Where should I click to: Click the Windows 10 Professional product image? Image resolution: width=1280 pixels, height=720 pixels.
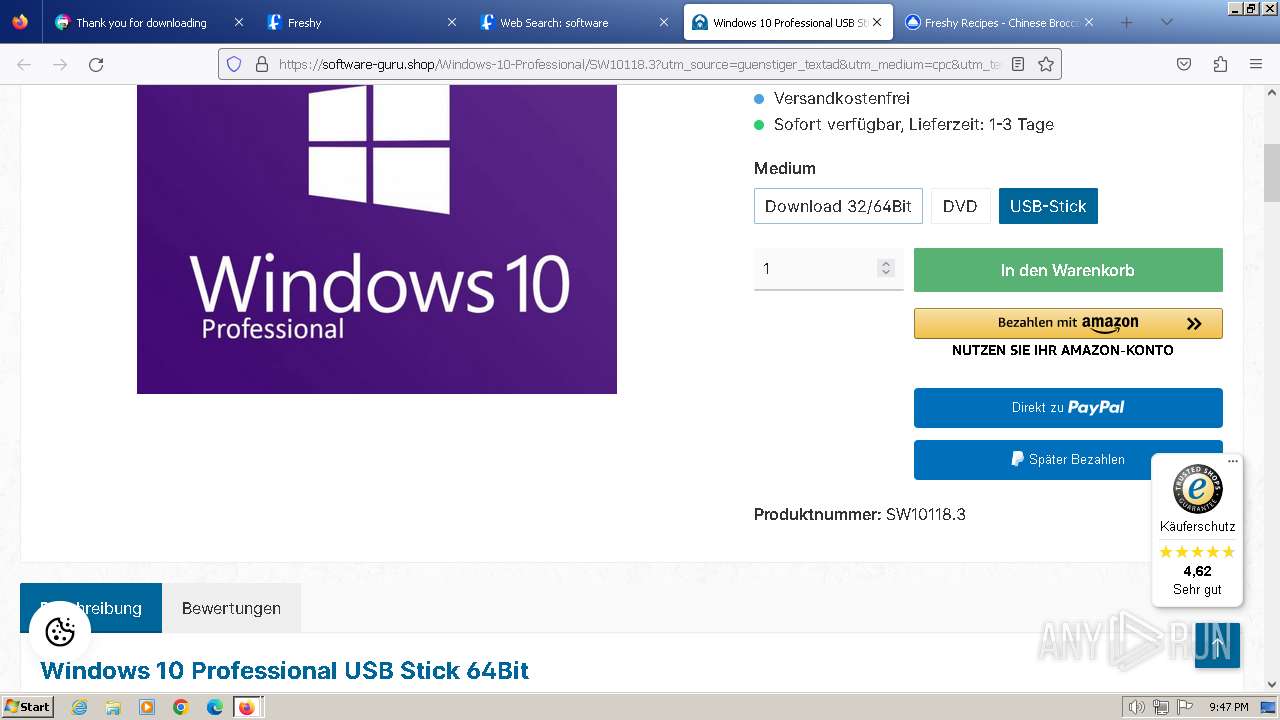[x=377, y=239]
